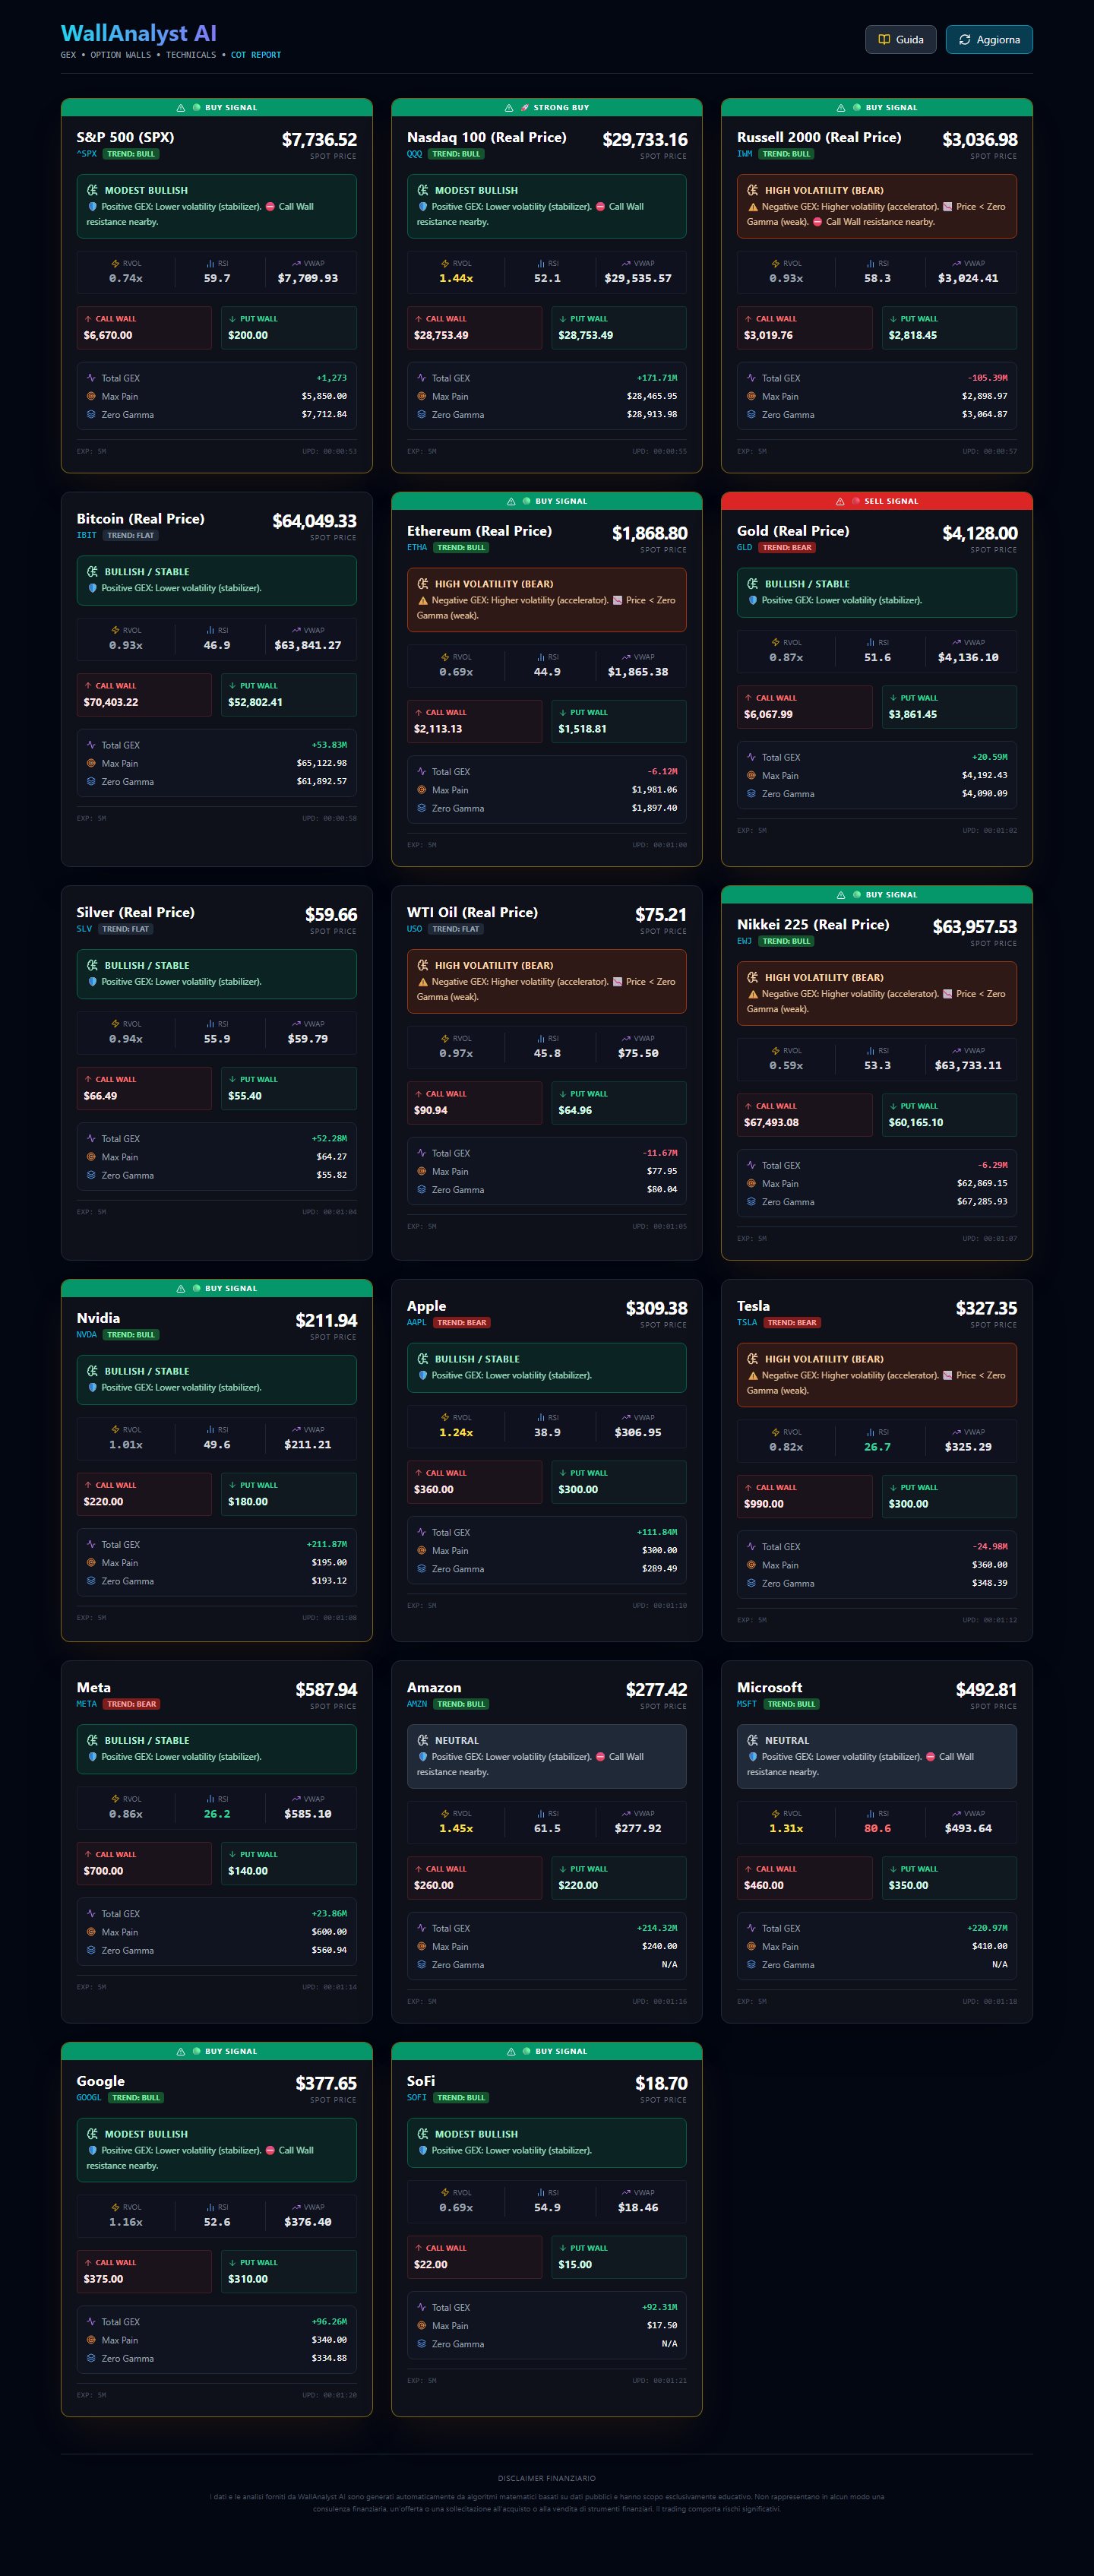The width and height of the screenshot is (1094, 2576).
Task: Click the chart-down icon in WTI Oil regime box
Action: click(617, 982)
